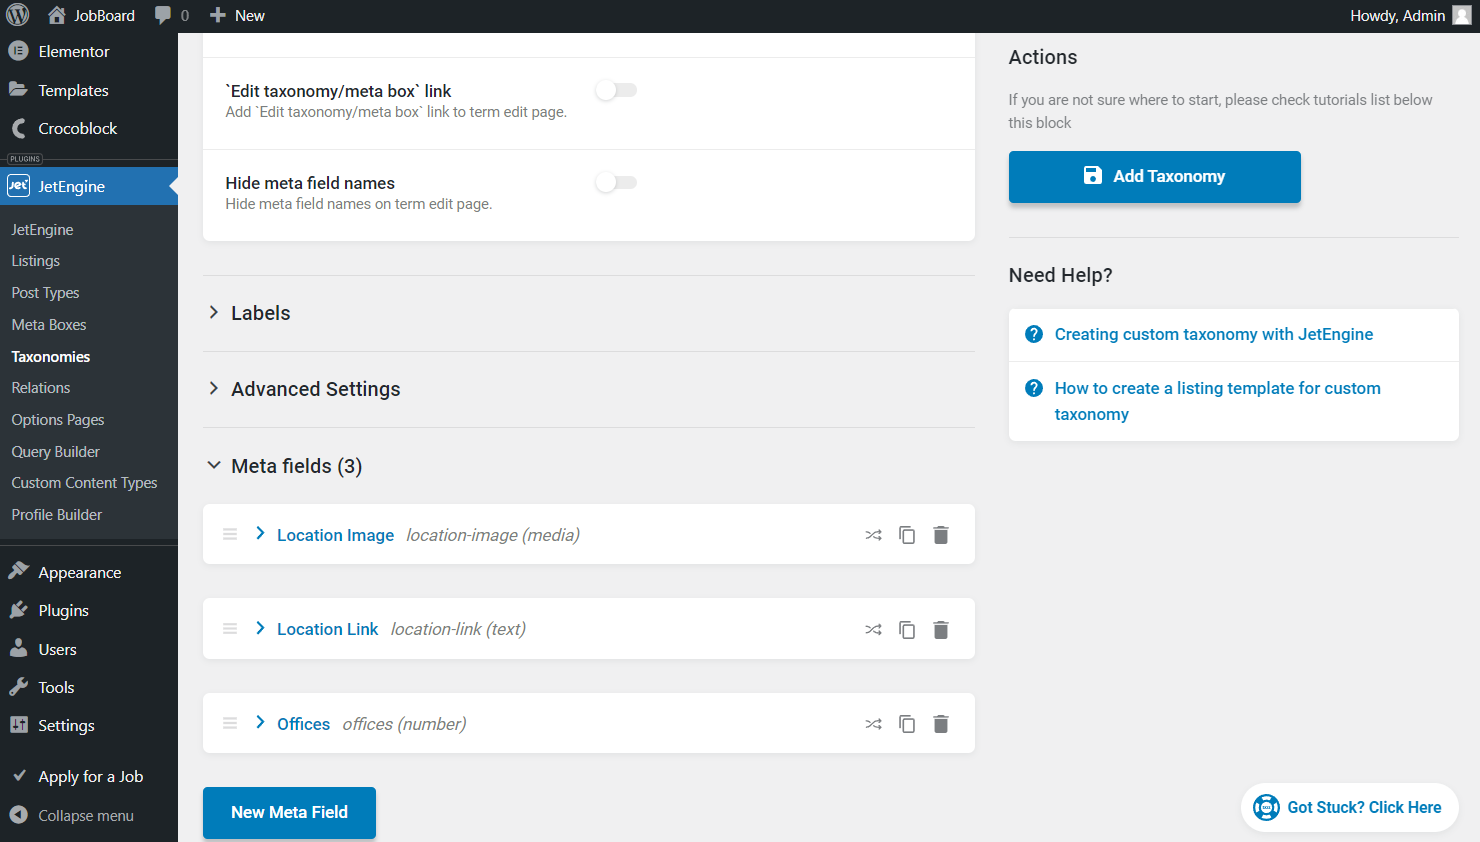Expand Location Link meta field chevron
Screen dimensions: 1480x842
[260, 628]
